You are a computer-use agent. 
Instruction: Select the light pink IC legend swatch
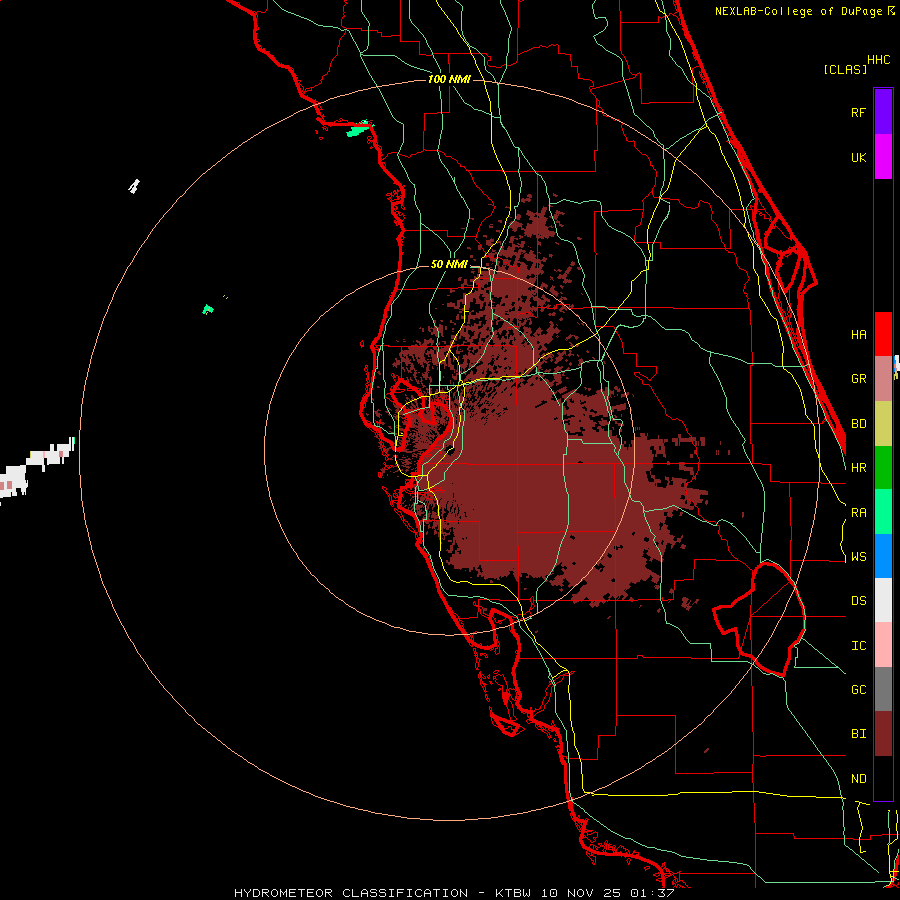coord(883,645)
